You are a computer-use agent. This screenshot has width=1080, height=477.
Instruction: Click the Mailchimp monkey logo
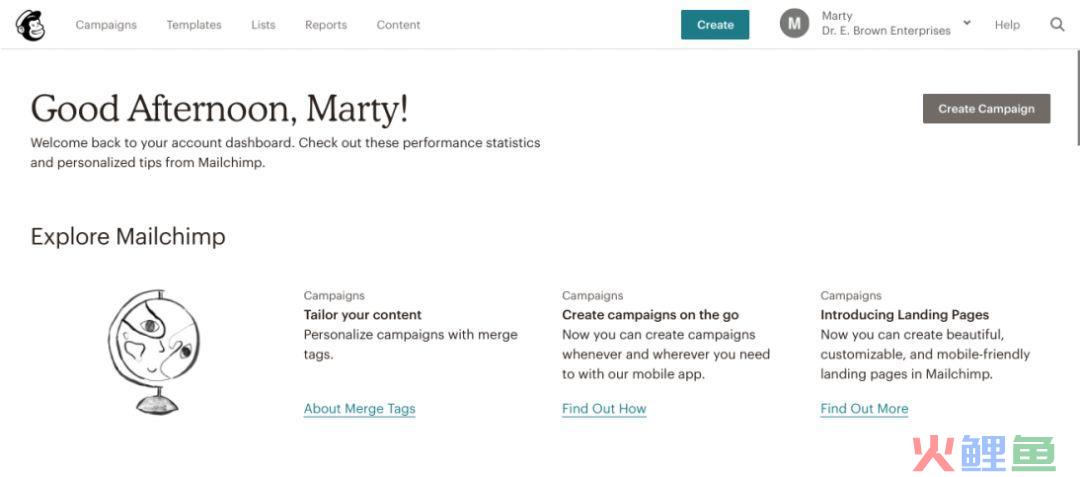click(x=30, y=25)
